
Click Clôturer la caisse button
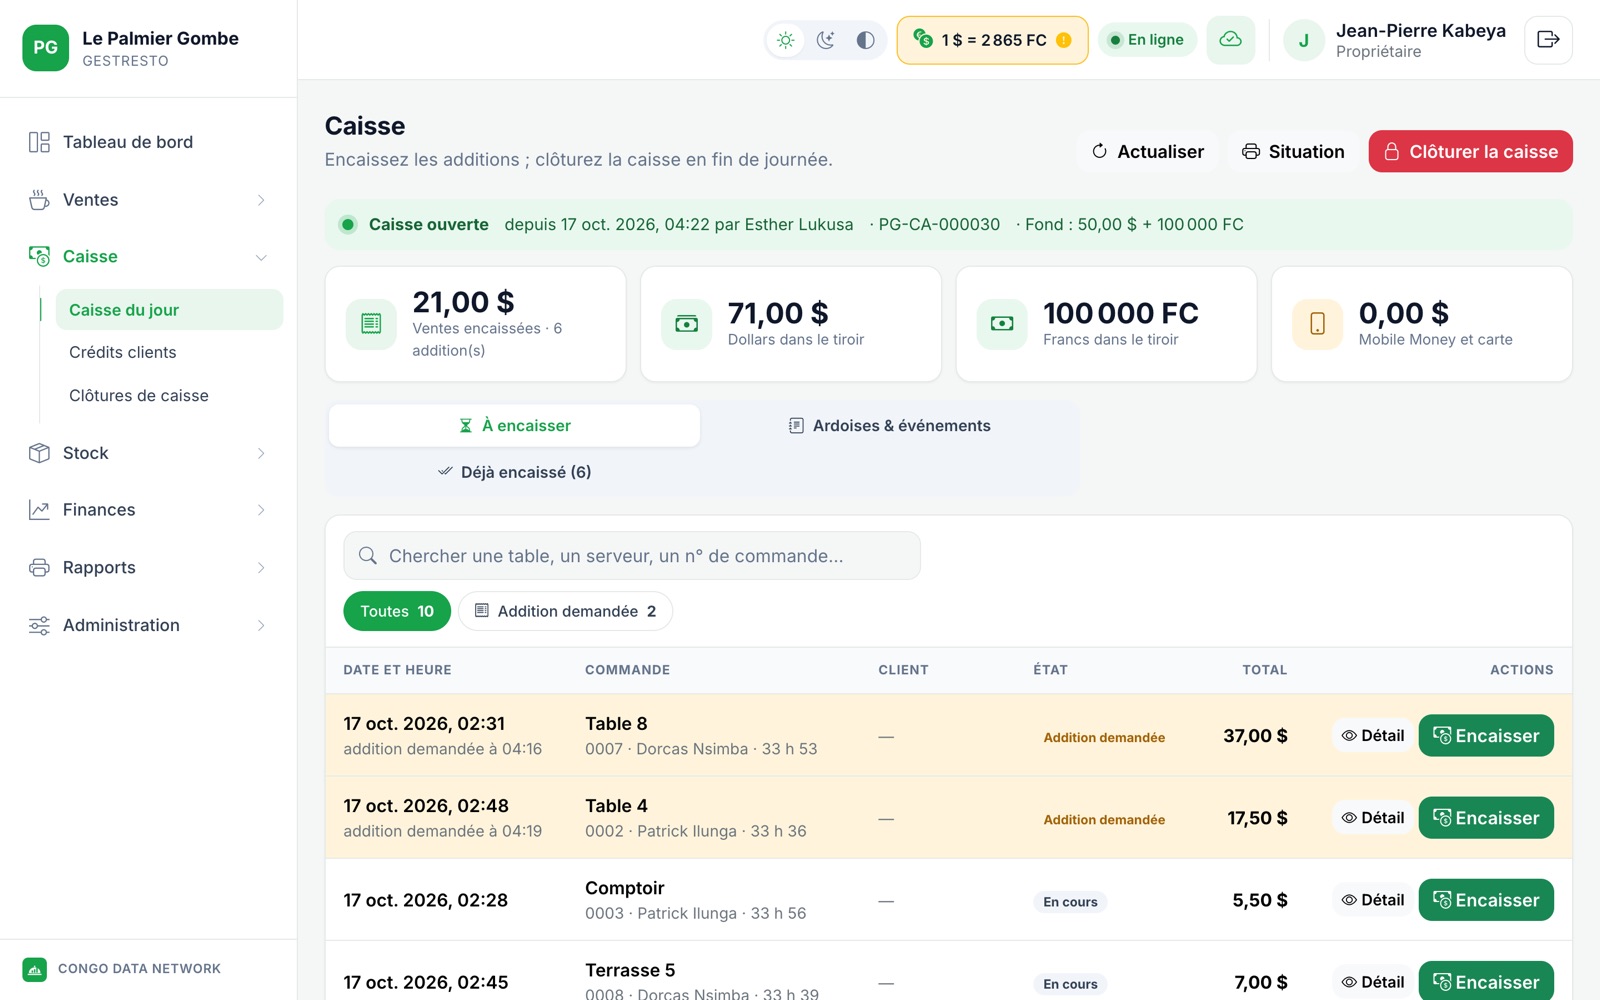[1470, 151]
